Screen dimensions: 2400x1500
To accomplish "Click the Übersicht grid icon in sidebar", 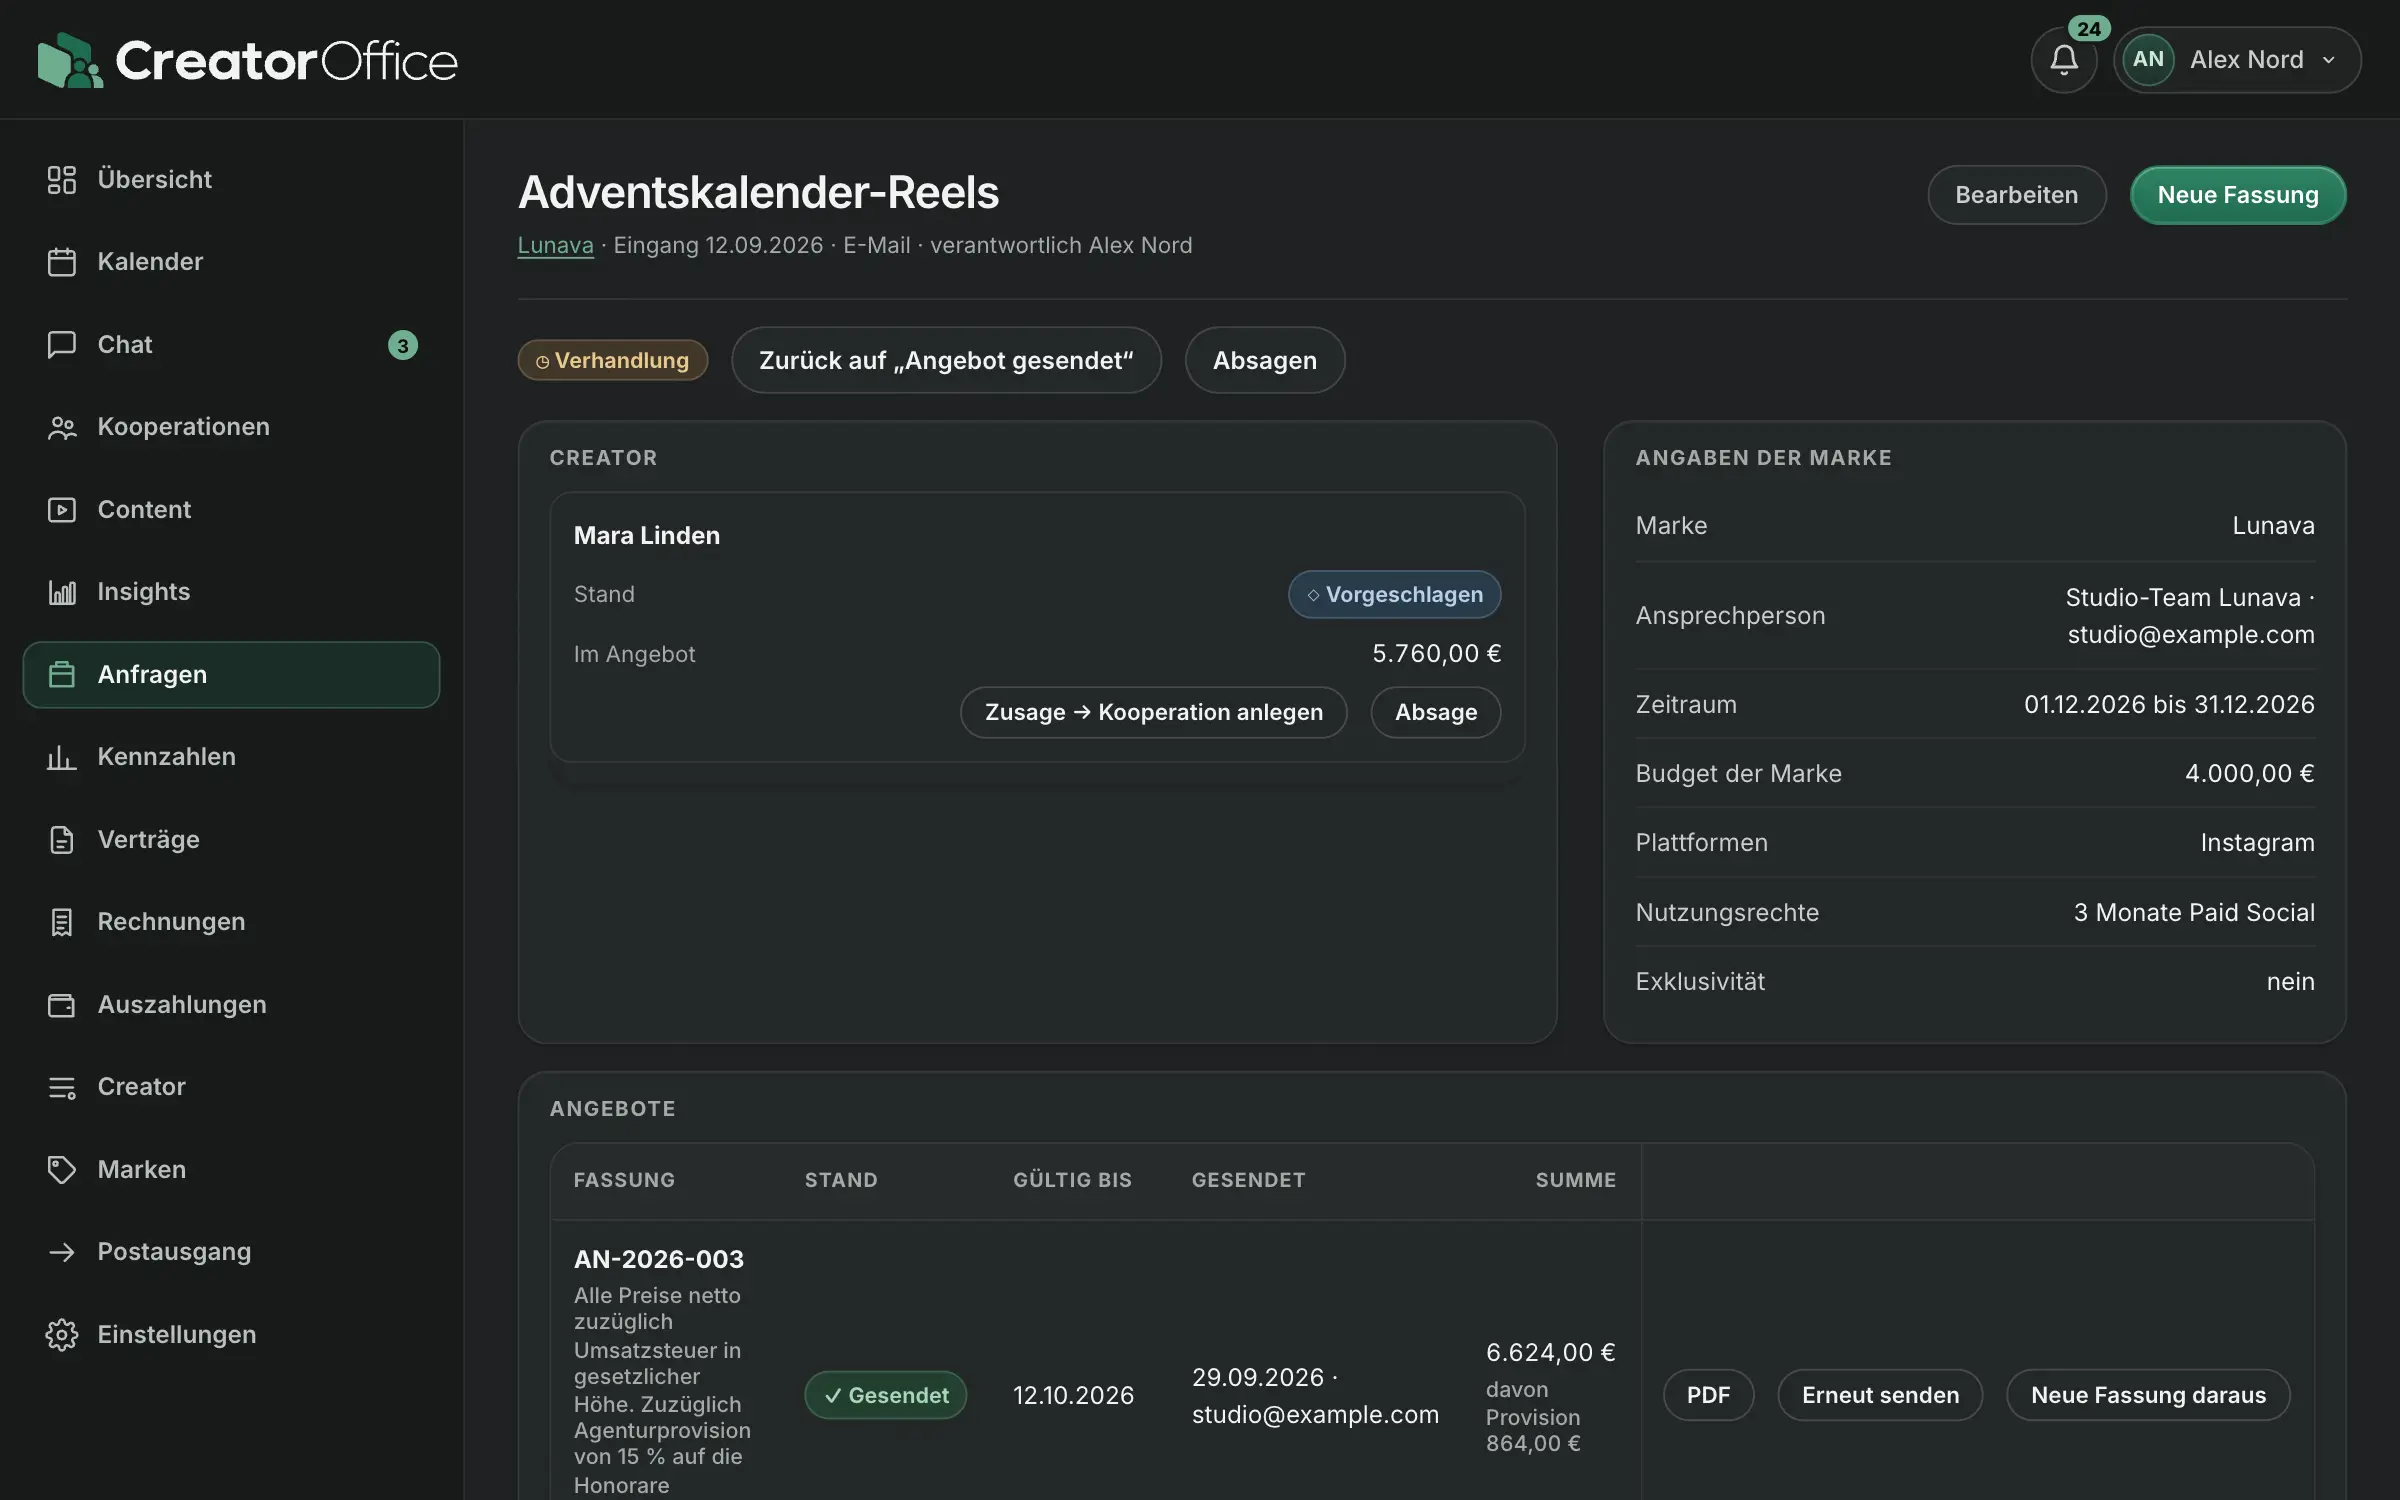I will click(x=62, y=180).
